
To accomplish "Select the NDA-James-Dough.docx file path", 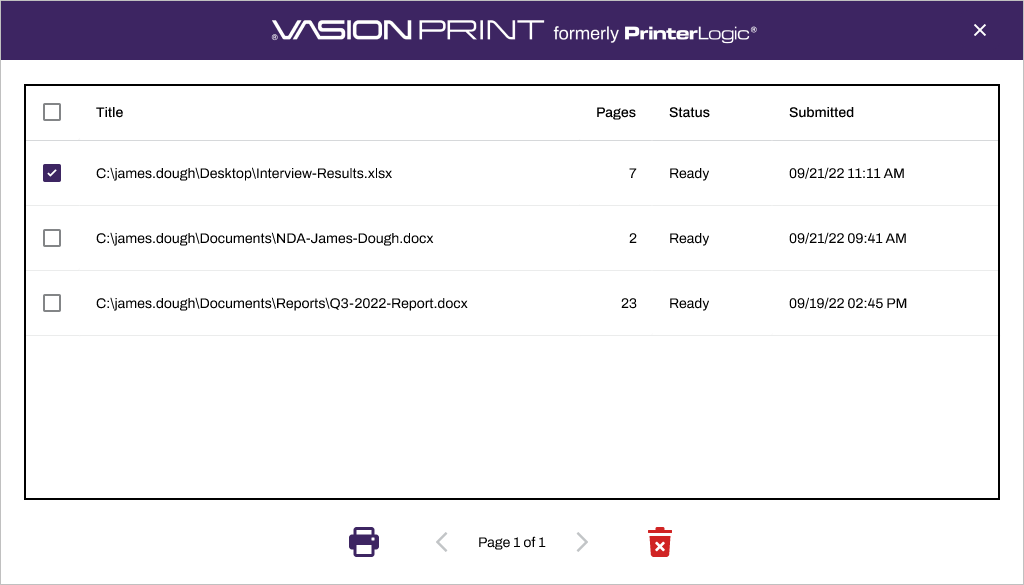I will click(x=264, y=238).
